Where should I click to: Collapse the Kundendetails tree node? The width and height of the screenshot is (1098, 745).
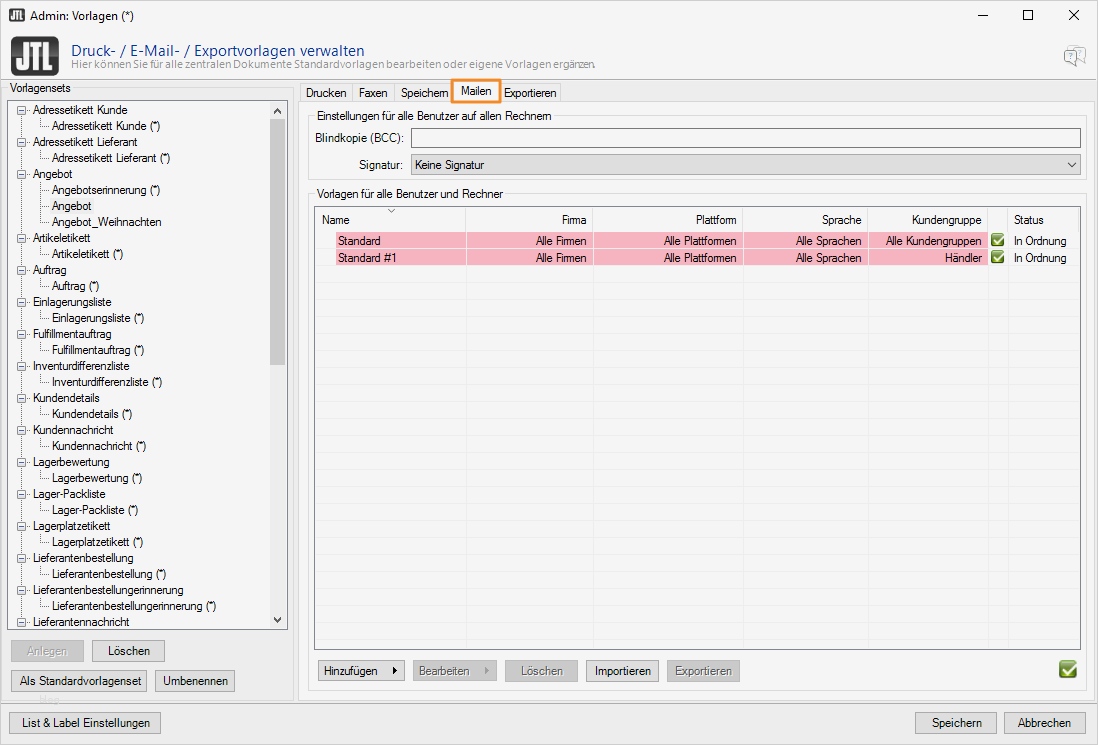coord(22,398)
